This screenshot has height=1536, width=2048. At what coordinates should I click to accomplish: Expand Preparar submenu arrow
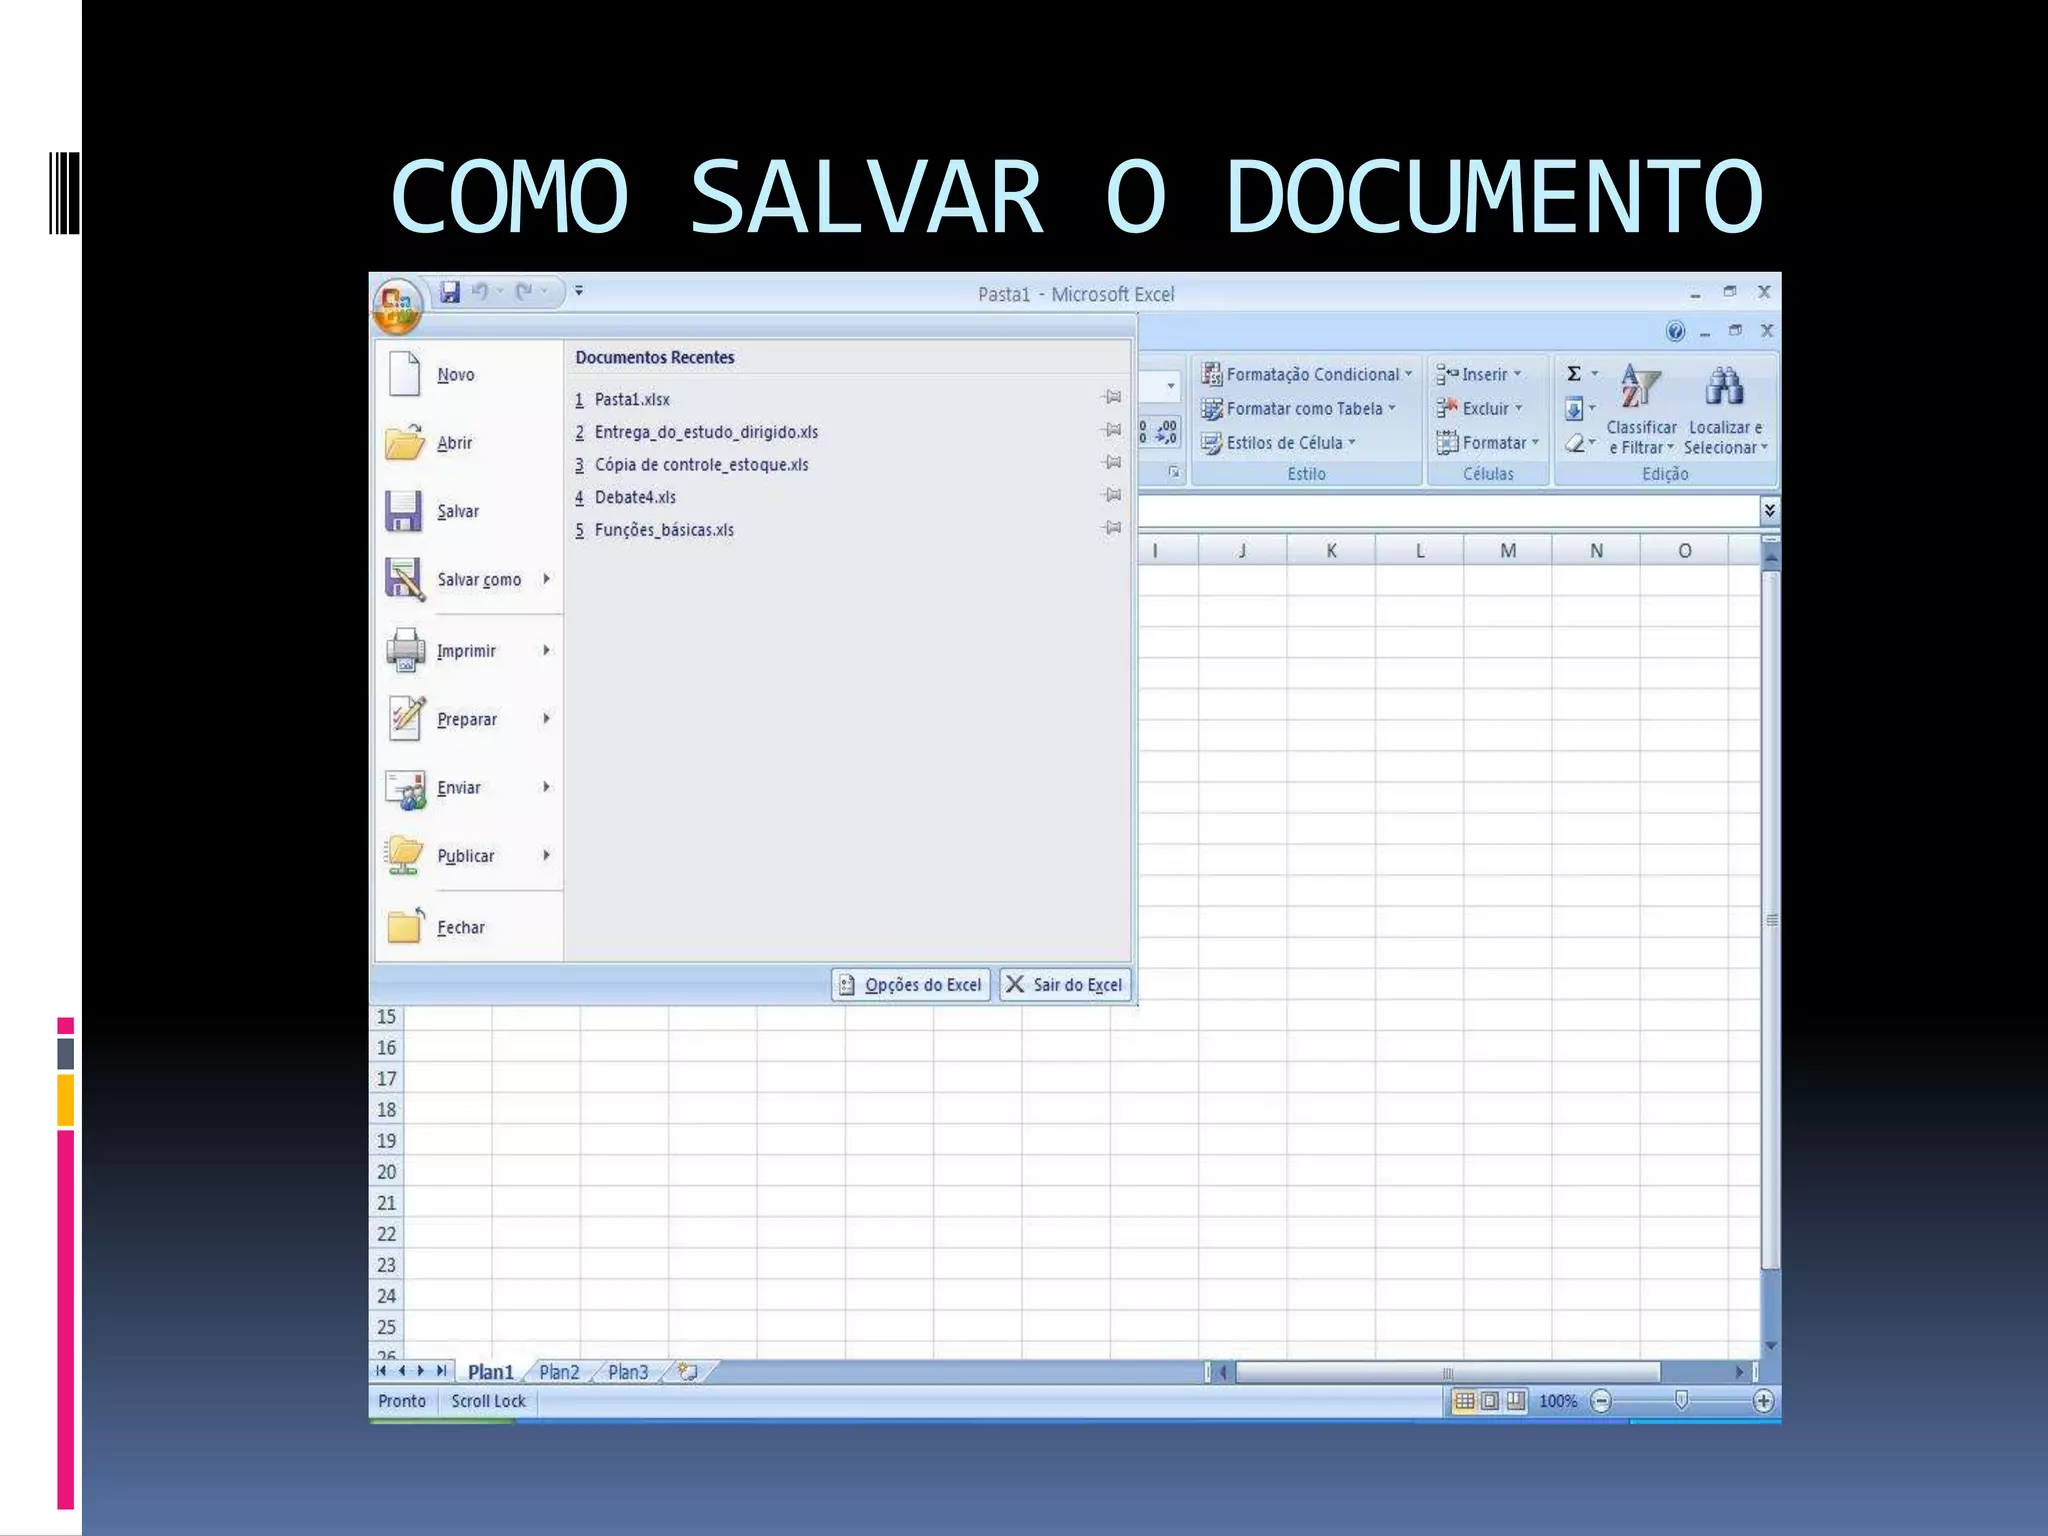(547, 718)
